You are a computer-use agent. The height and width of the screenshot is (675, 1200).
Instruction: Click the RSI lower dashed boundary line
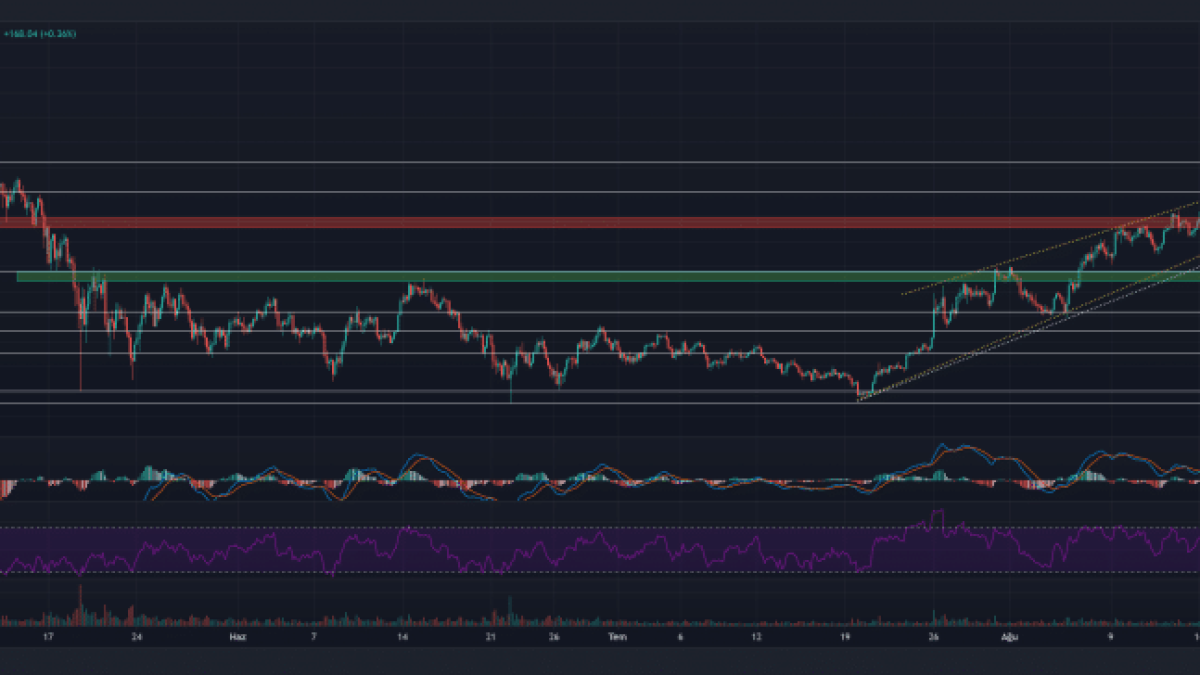tap(600, 573)
